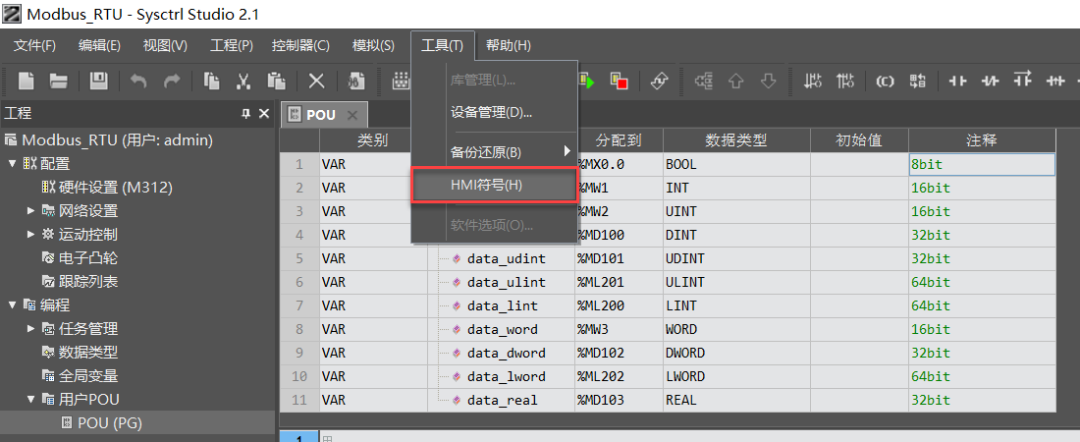Click the Save floppy disk icon
Image resolution: width=1080 pixels, height=442 pixels.
point(98,81)
